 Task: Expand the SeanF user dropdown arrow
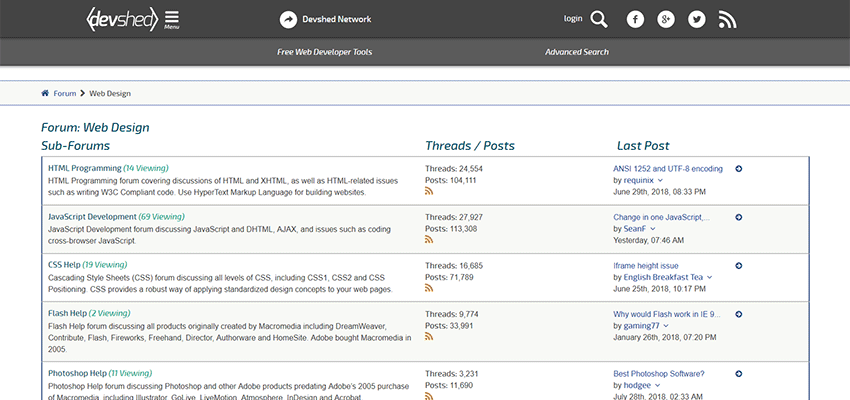click(x=654, y=229)
